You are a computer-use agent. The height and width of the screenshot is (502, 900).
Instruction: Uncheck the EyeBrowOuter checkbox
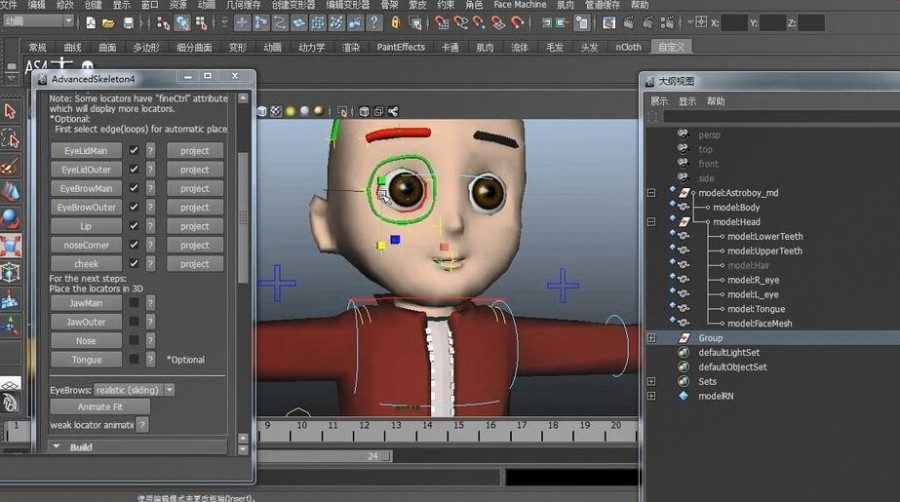pyautogui.click(x=134, y=207)
